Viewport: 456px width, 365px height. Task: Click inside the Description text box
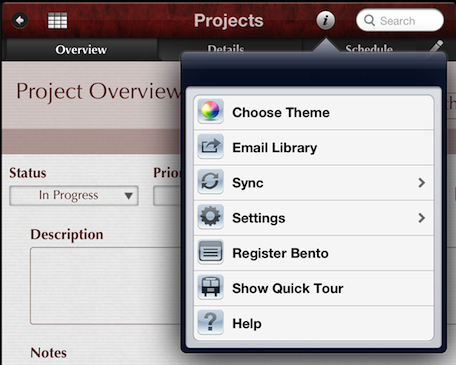(105, 286)
